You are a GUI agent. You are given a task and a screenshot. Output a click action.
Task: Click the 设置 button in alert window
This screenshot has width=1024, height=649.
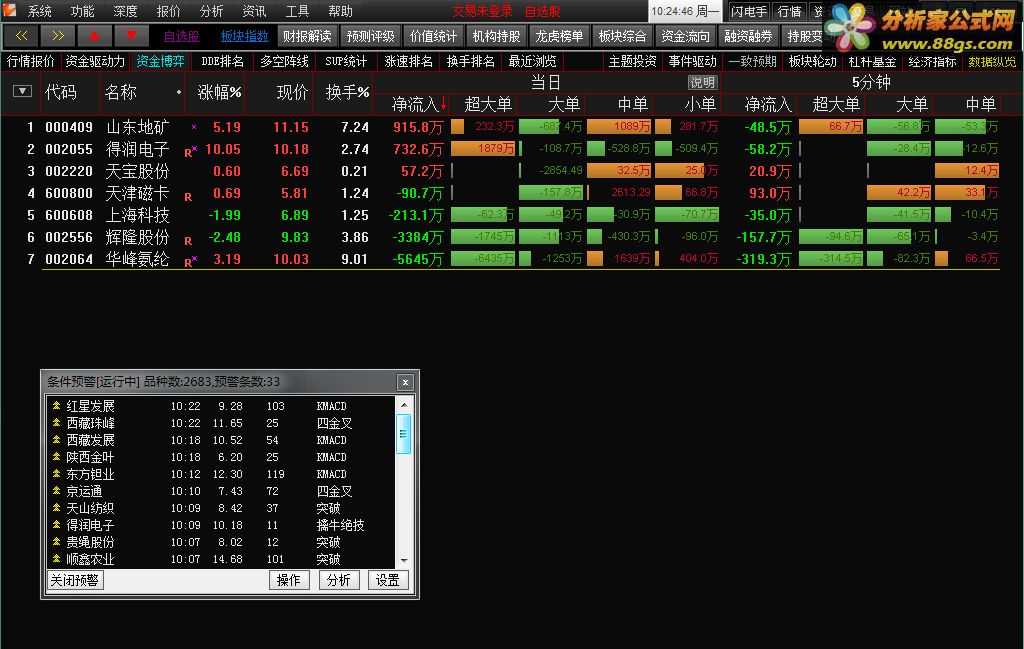[388, 580]
